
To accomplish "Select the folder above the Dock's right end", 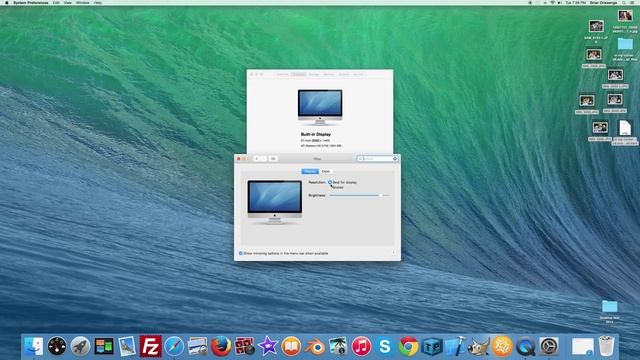I will click(609, 306).
